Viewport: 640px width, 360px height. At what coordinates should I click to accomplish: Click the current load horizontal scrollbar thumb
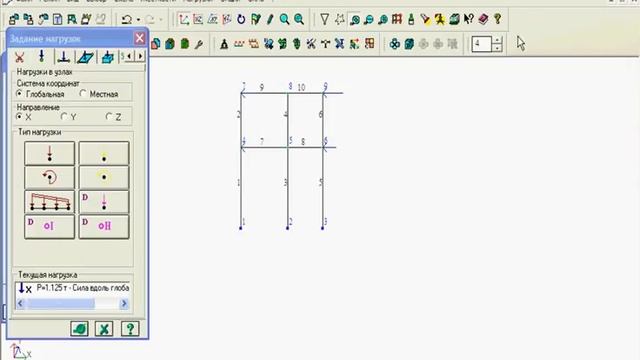click(x=61, y=303)
